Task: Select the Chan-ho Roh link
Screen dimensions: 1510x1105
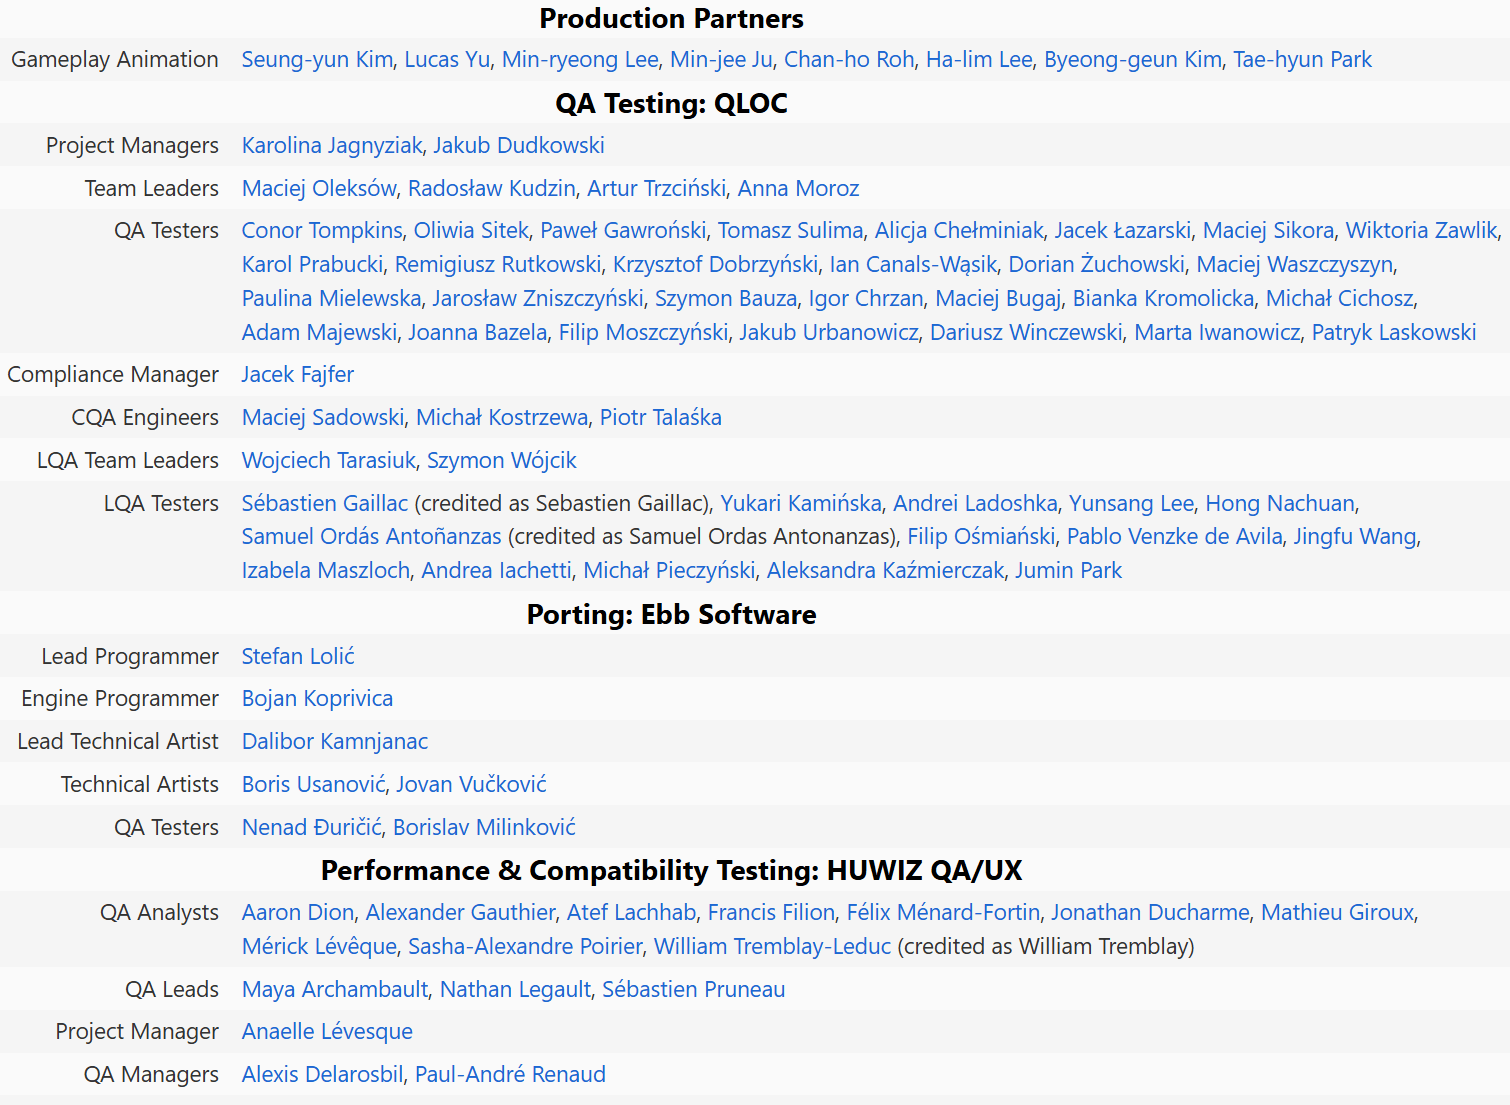Action: 849,60
